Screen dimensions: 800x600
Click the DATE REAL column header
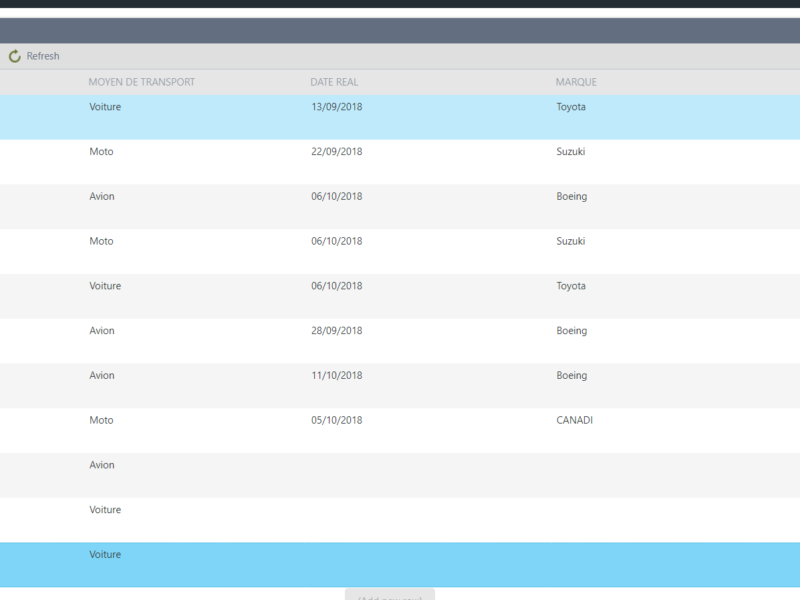pyautogui.click(x=334, y=82)
